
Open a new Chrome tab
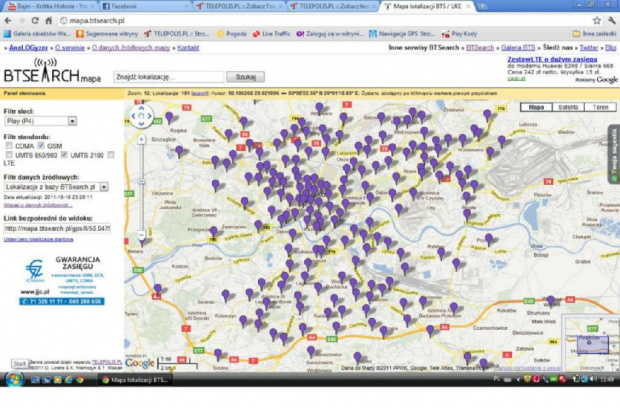[482, 6]
